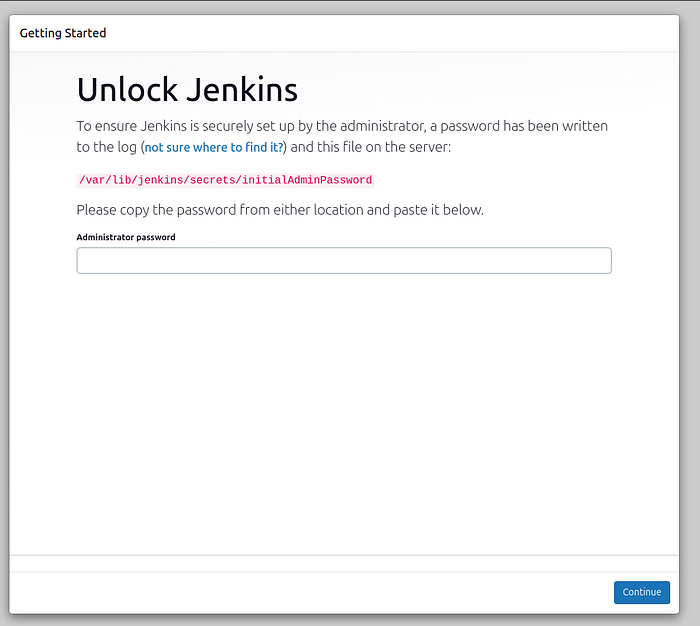The height and width of the screenshot is (626, 700).
Task: Click the 'Please copy the password' instruction text
Action: pos(280,210)
